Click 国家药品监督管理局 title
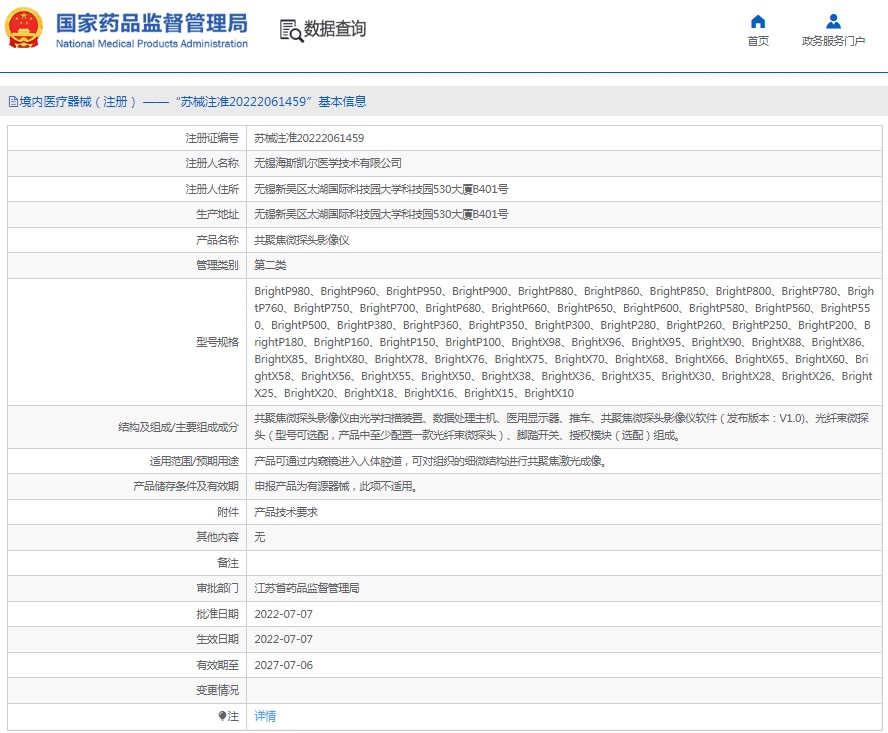 pyautogui.click(x=152, y=23)
